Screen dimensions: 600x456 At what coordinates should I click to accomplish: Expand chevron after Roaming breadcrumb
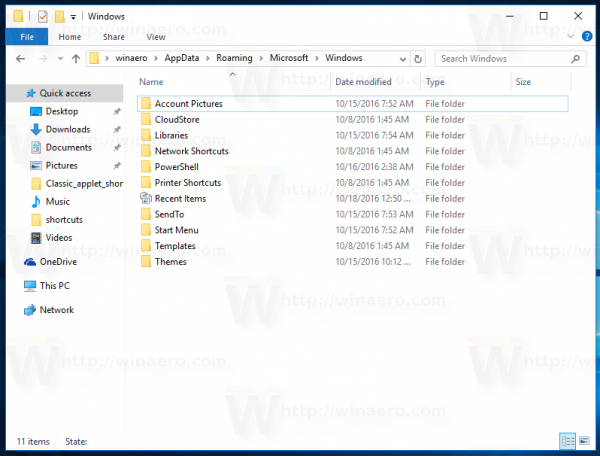261,58
